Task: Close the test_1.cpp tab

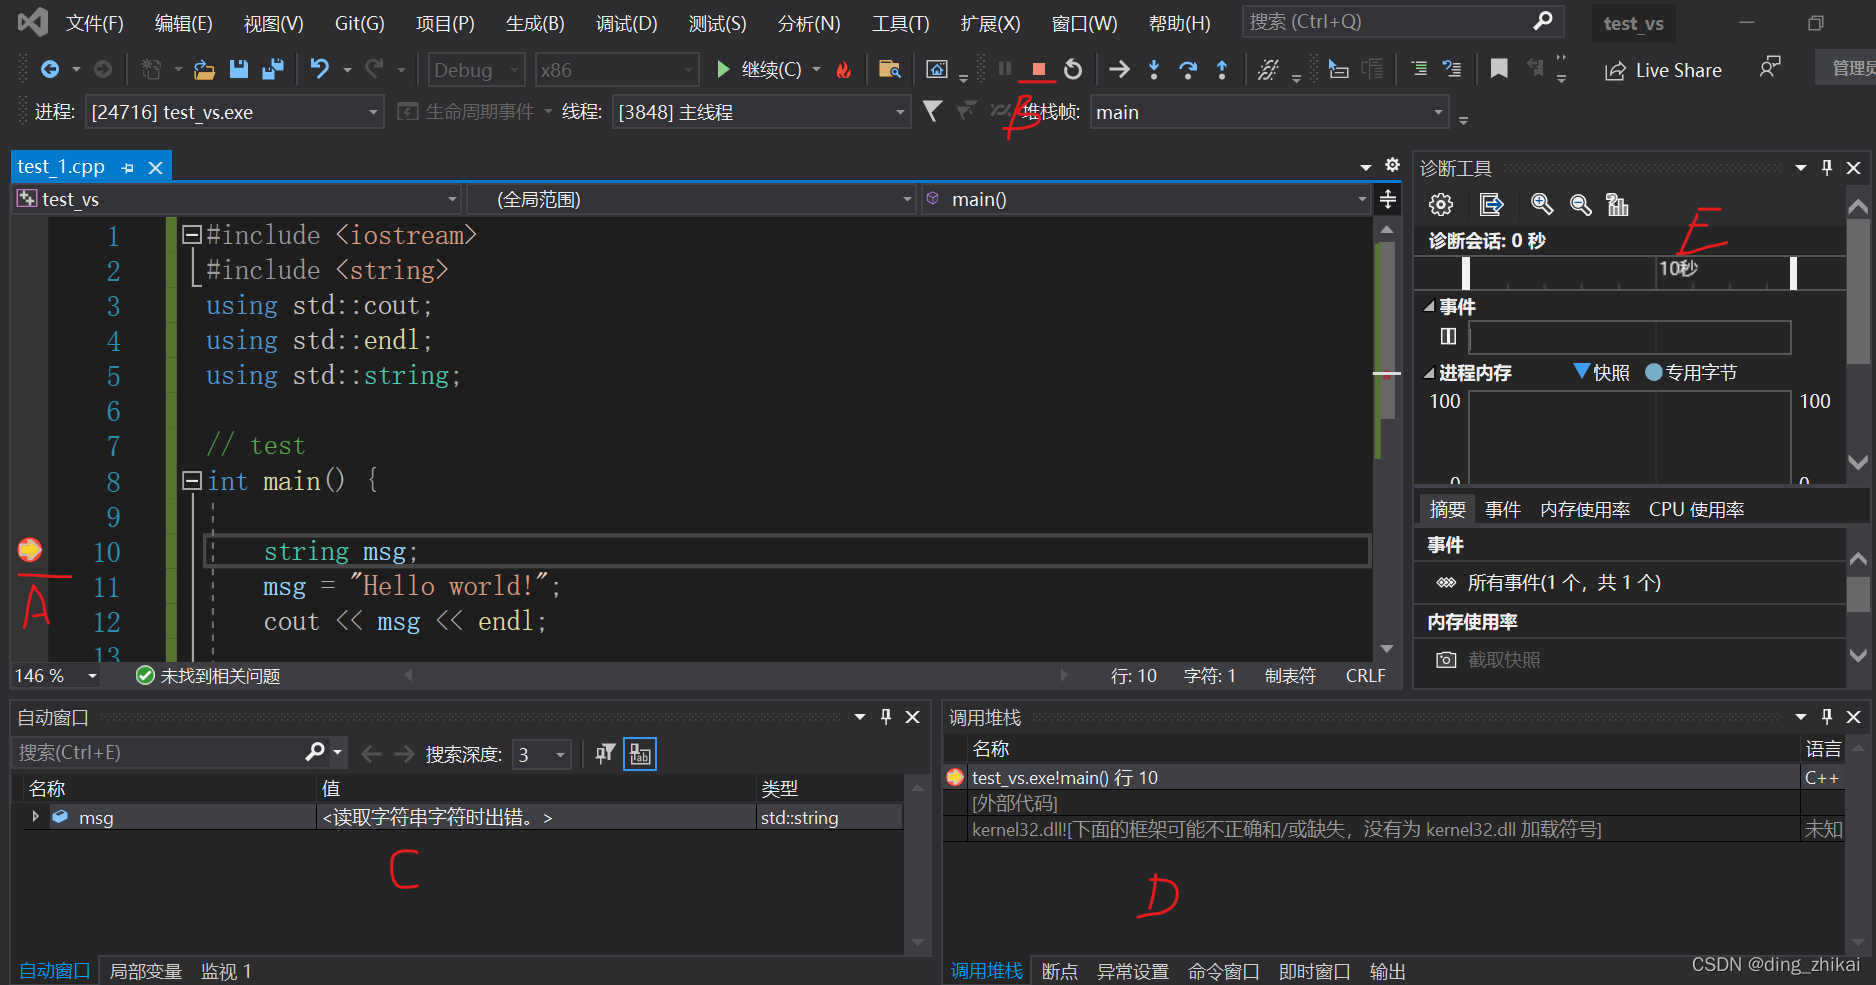Action: [155, 168]
